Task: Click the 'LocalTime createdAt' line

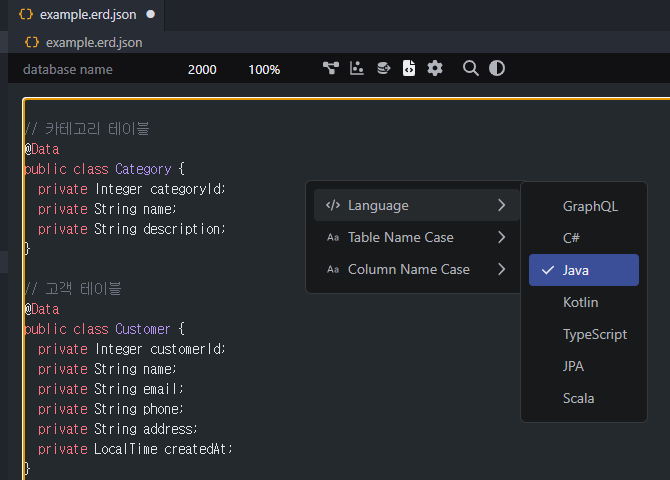Action: coord(135,449)
